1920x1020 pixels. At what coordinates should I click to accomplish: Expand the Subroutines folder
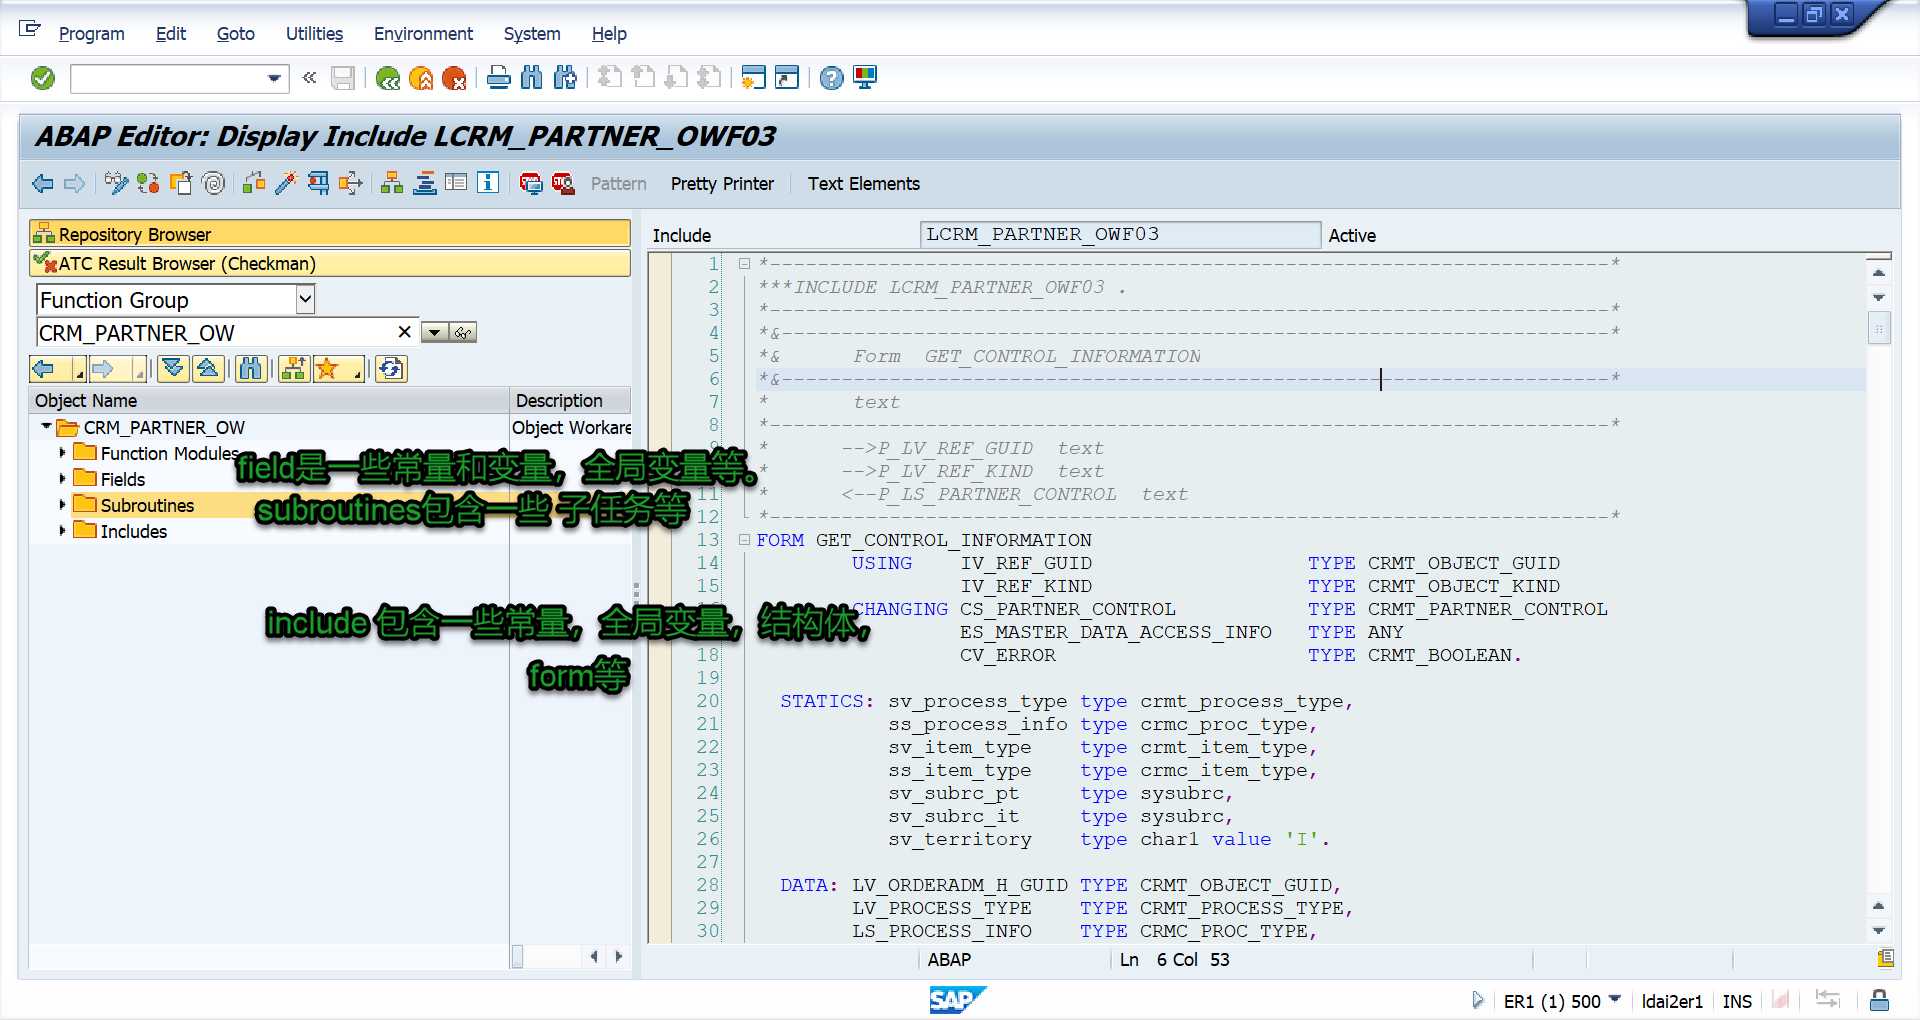[x=62, y=505]
